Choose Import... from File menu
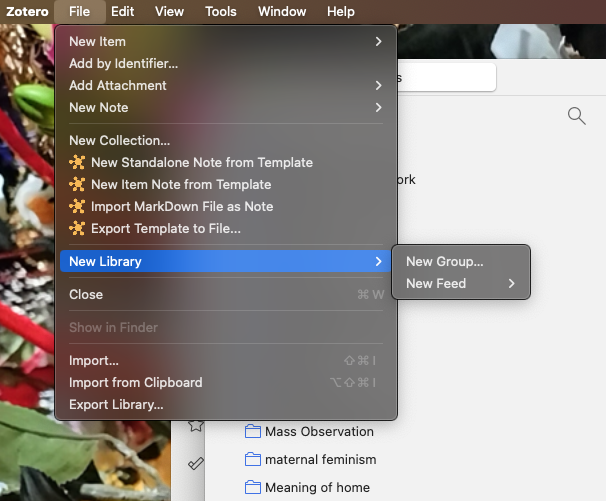Screen dimensions: 606x501 [x=225, y=360]
